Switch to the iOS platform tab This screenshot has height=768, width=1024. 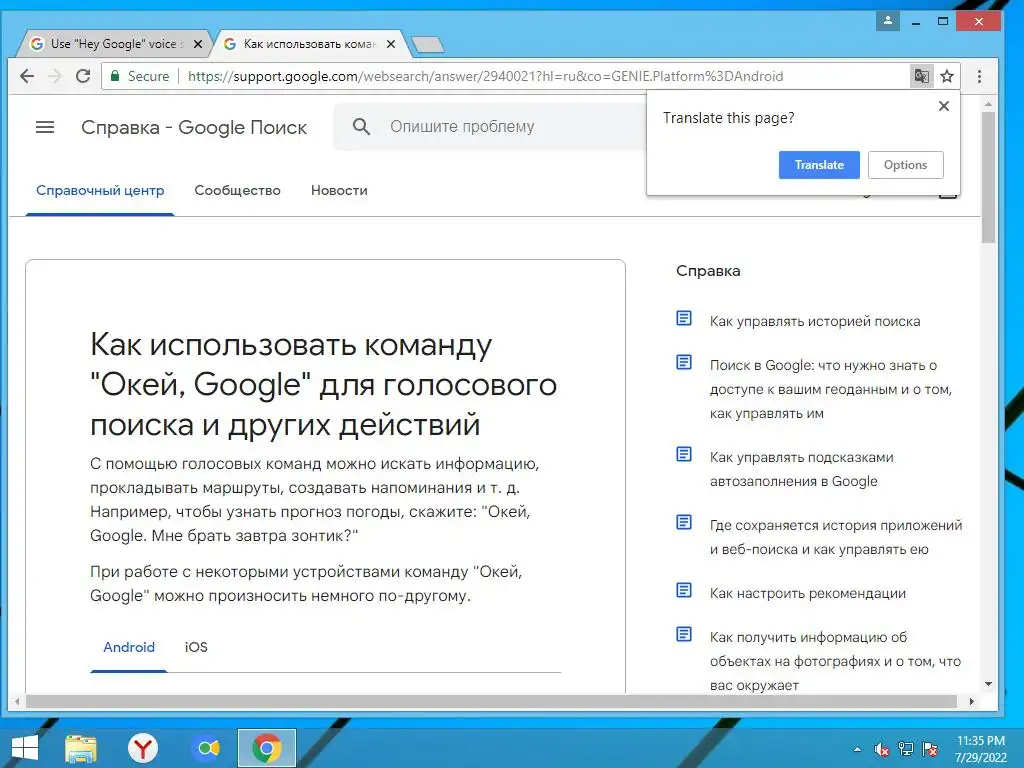(x=196, y=647)
